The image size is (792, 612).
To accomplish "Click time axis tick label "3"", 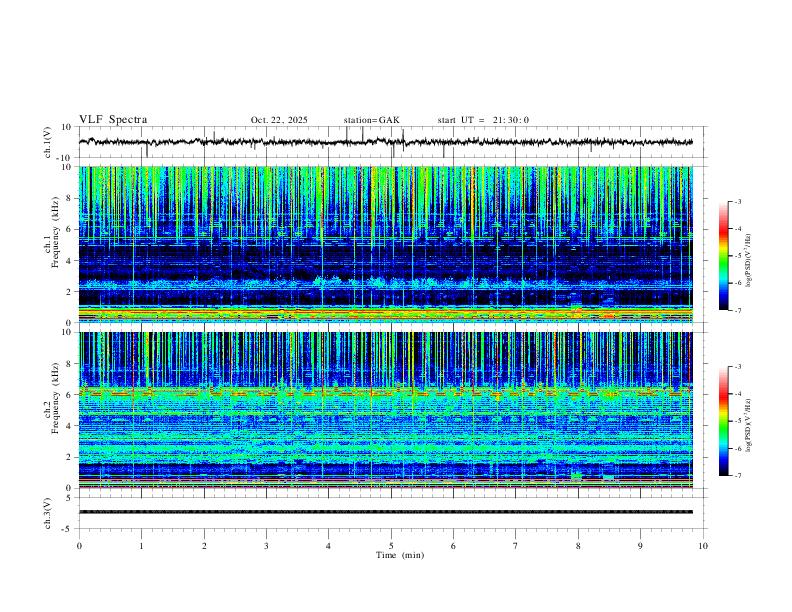I will [x=266, y=546].
